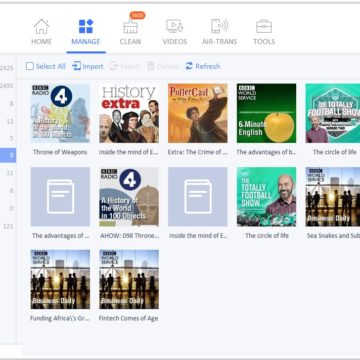Click the Select All label
Viewport: 360px width, 360px height.
tap(51, 66)
